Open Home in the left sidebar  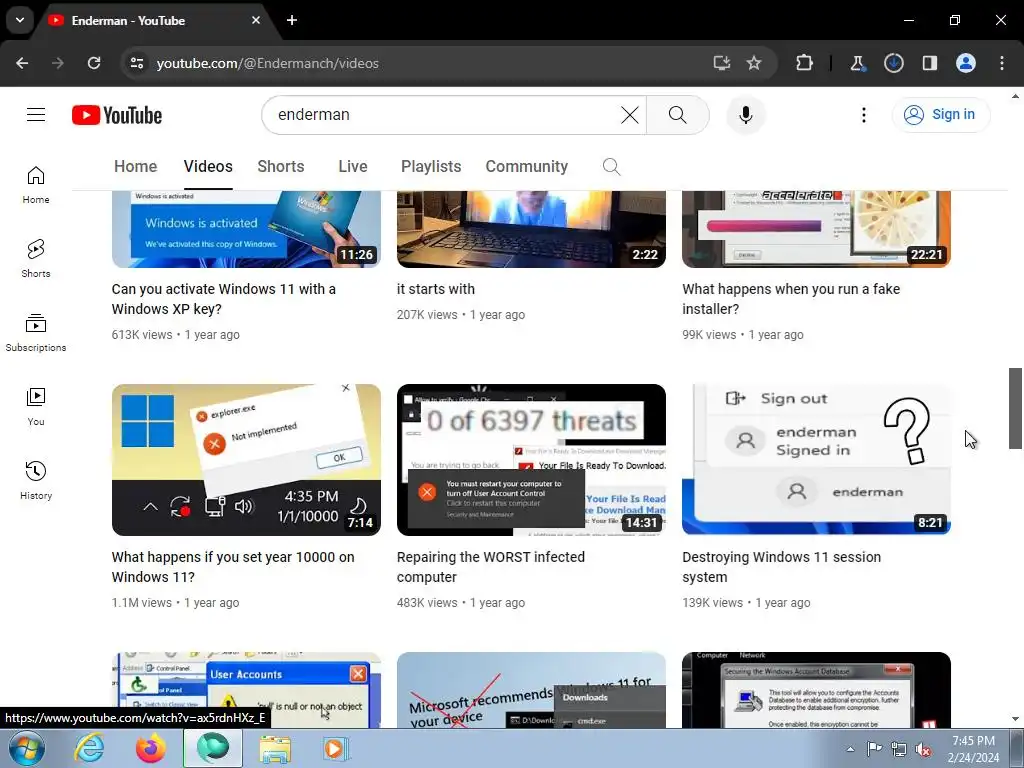click(36, 185)
